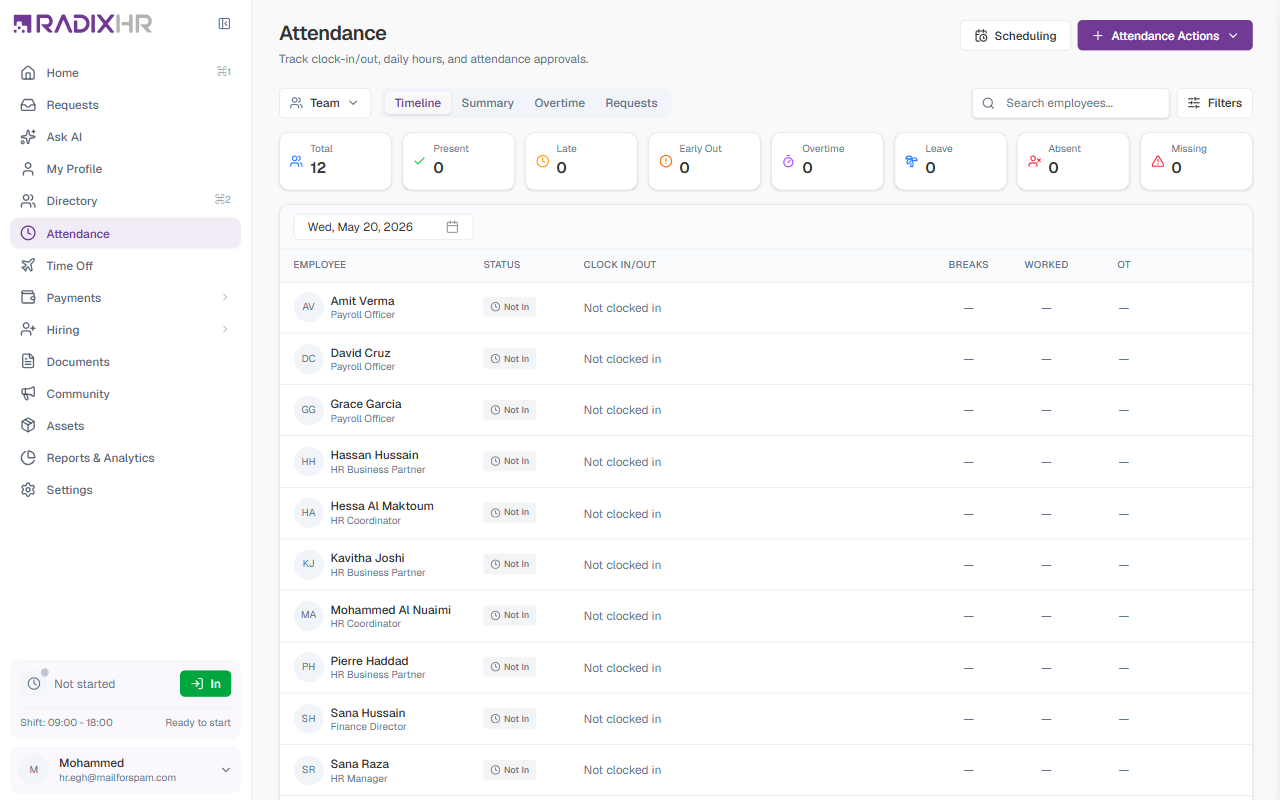
Task: Click the Search employees input field
Action: [x=1071, y=103]
